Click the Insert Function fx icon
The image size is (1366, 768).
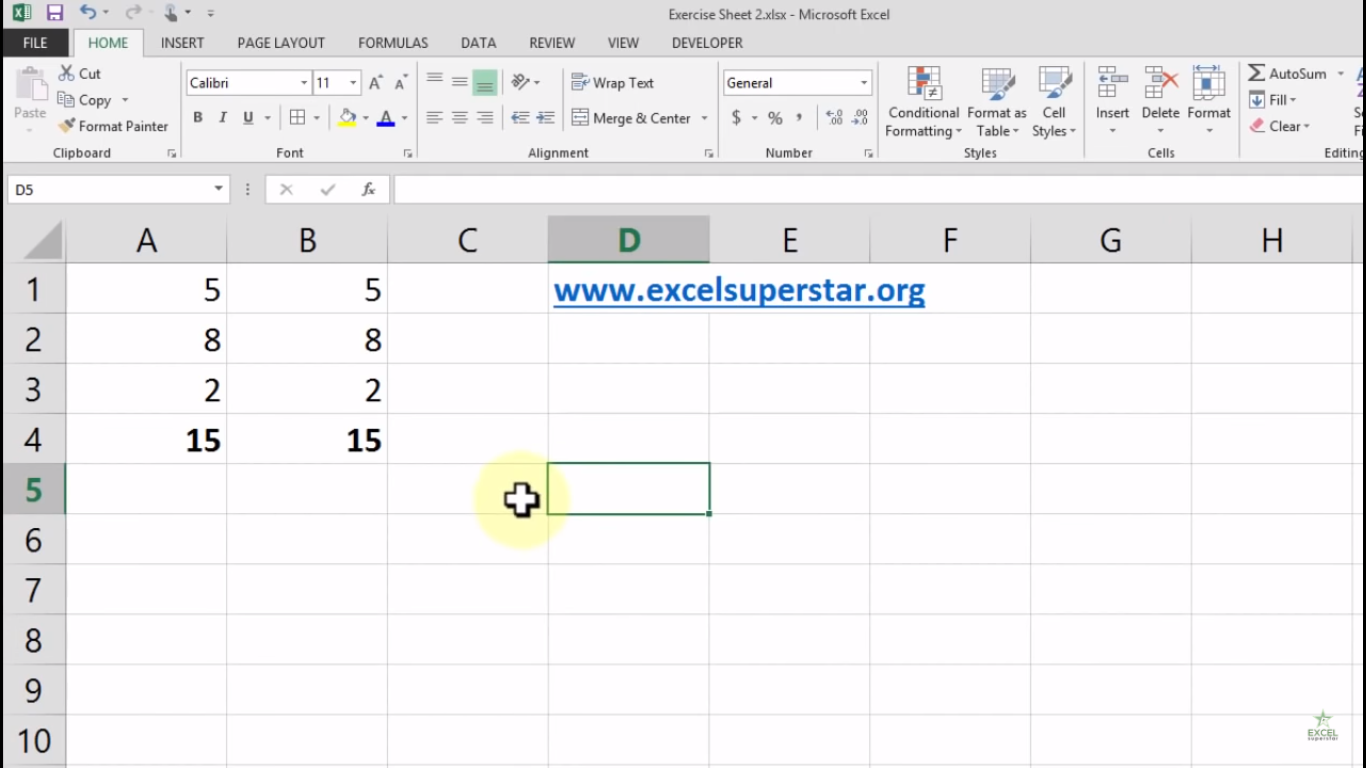coord(368,189)
